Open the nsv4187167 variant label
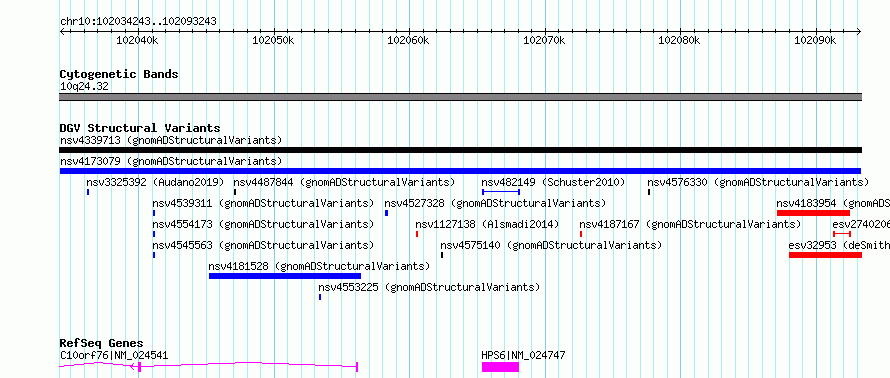This screenshot has height=378, width=890. [x=690, y=224]
